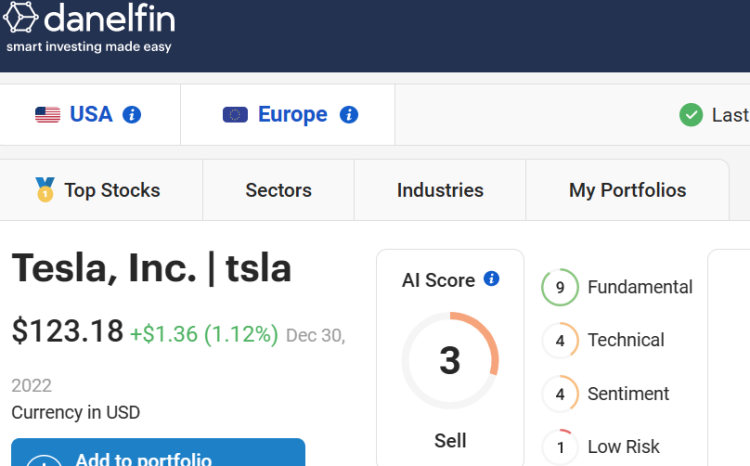Click the Fundamental score 9 circle

[x=560, y=287]
